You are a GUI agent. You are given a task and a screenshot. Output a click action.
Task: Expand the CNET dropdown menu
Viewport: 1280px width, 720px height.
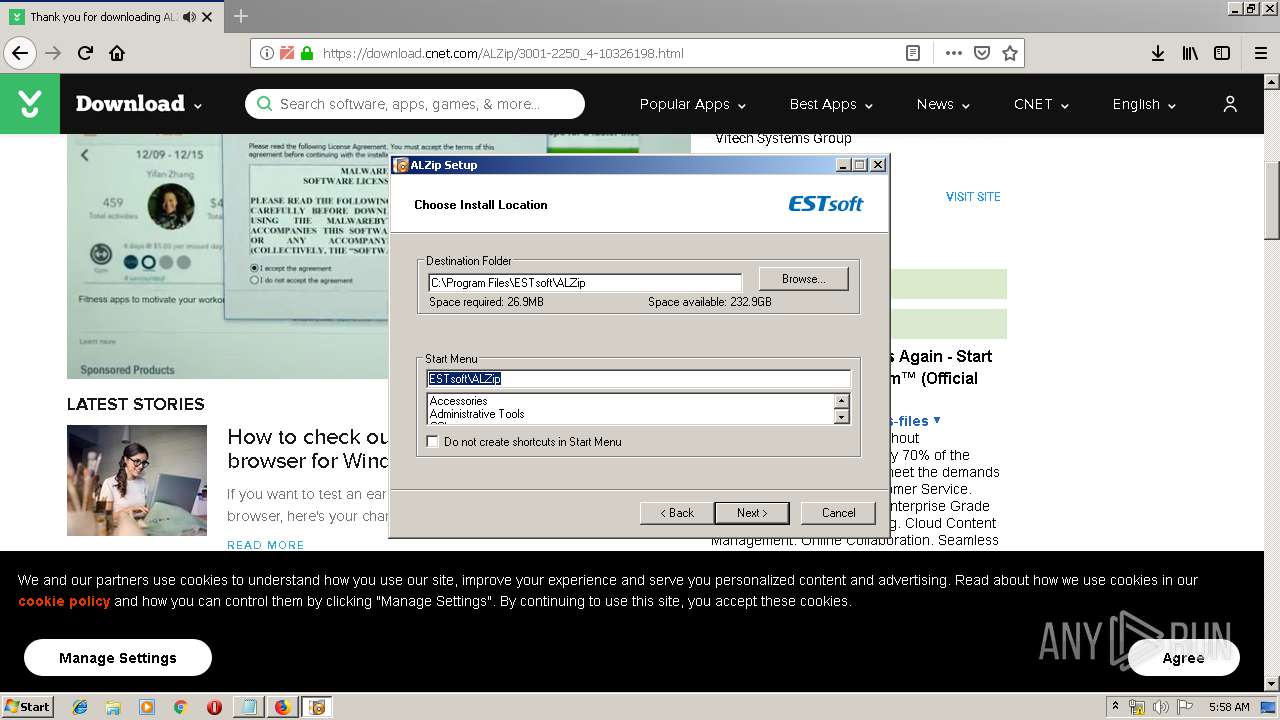[x=1041, y=104]
